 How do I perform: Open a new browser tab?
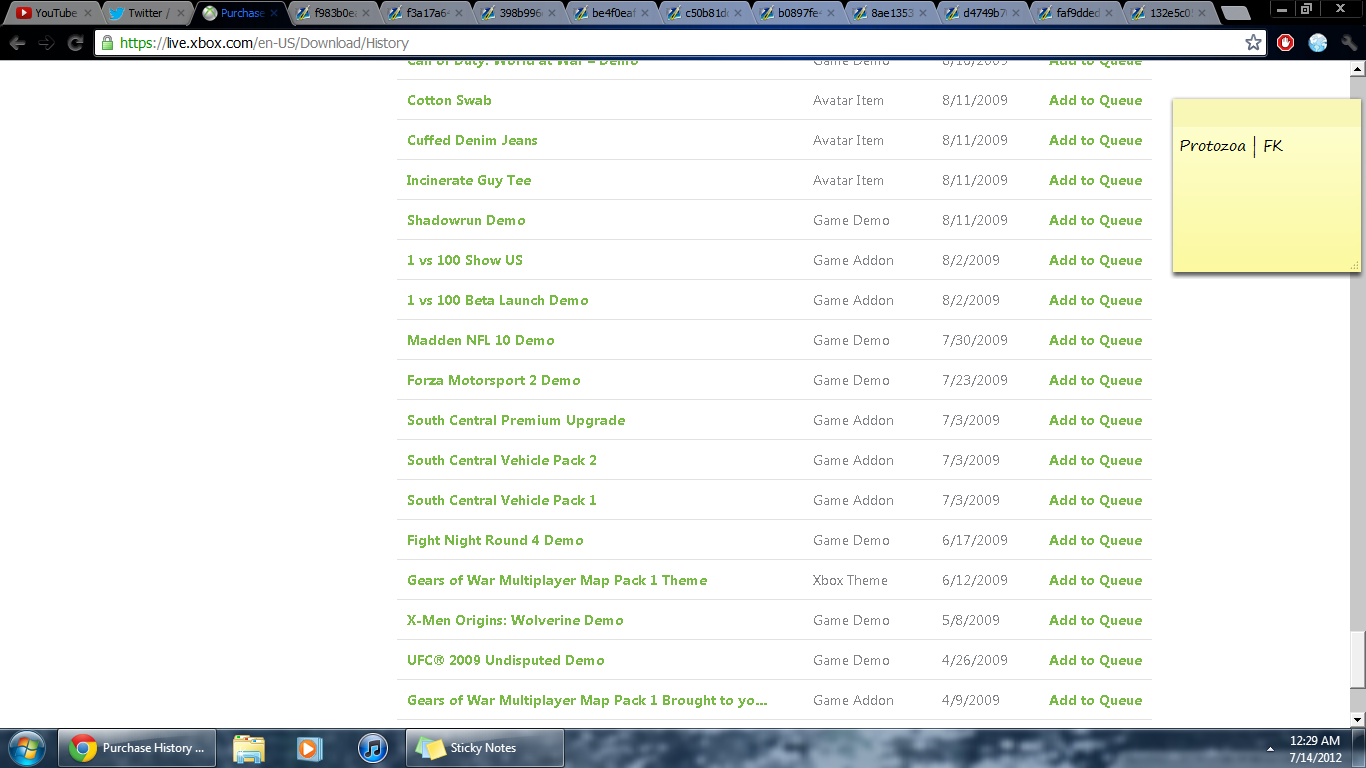[1236, 13]
